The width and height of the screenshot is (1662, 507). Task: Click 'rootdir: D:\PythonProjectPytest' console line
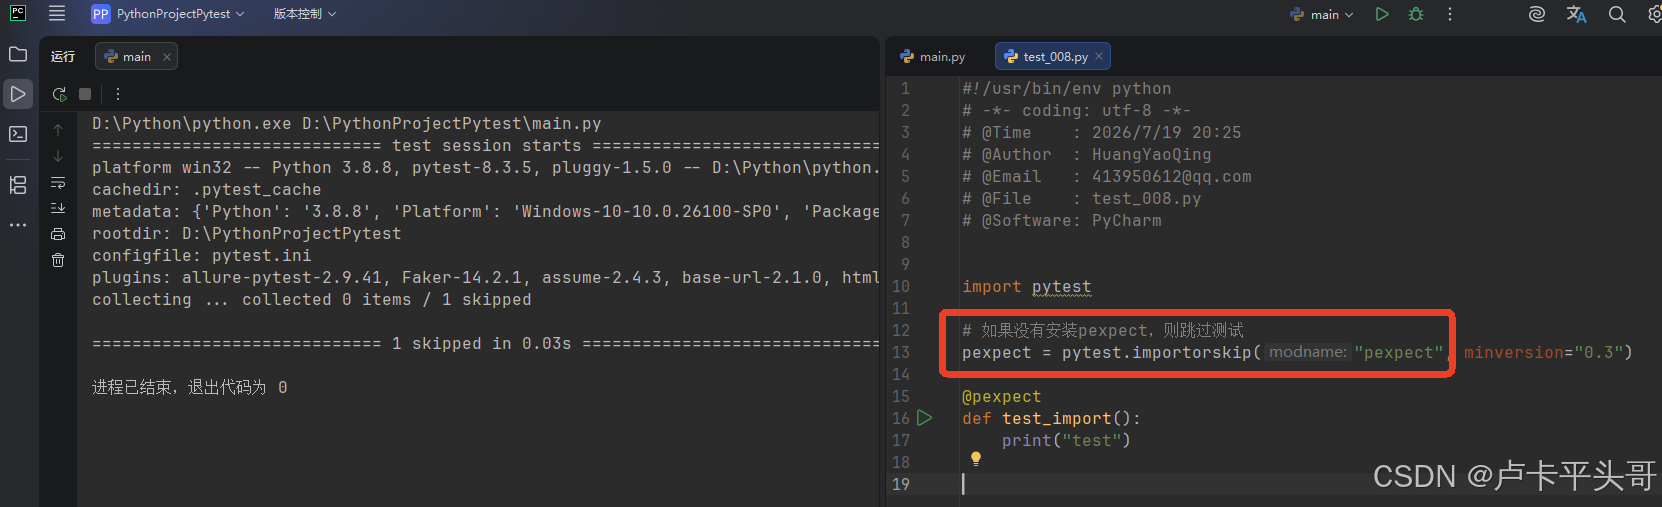click(247, 234)
